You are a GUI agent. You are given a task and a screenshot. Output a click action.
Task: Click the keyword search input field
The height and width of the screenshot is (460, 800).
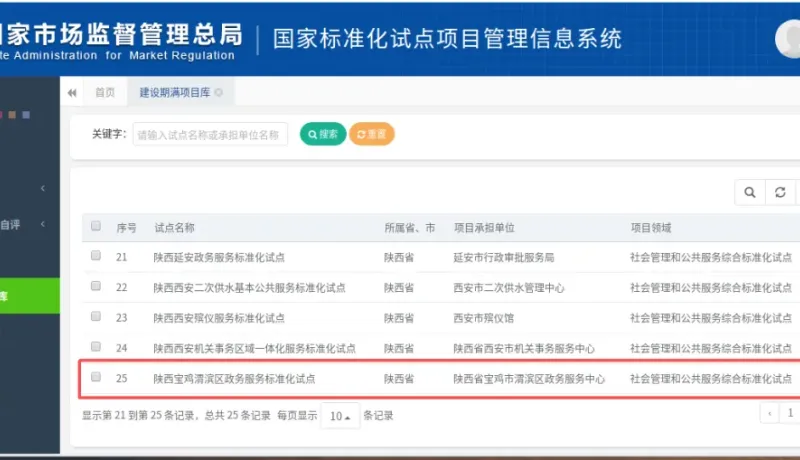(210, 134)
